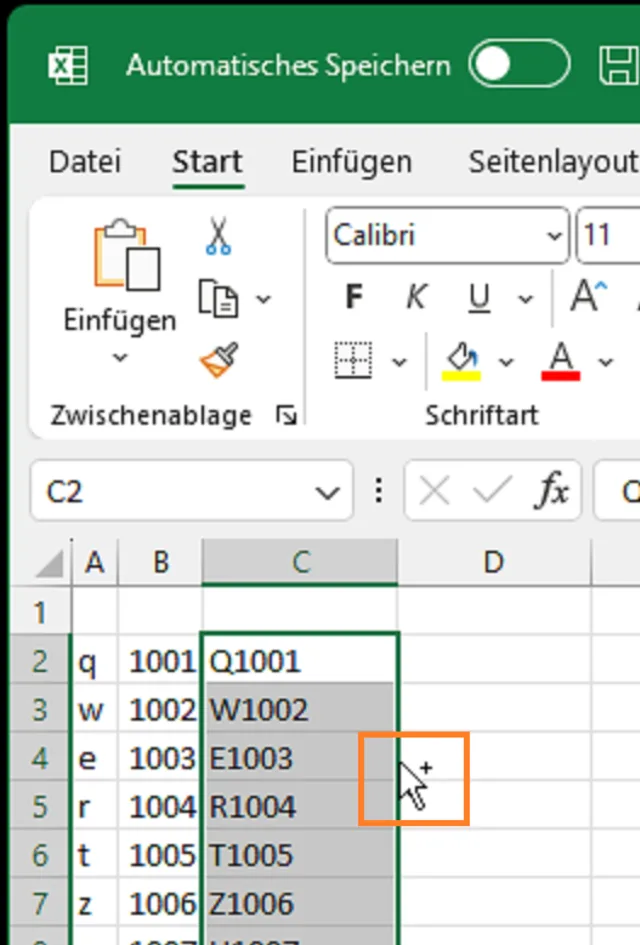The image size is (640, 945).
Task: Open the borders grid icon
Action: pos(353,360)
